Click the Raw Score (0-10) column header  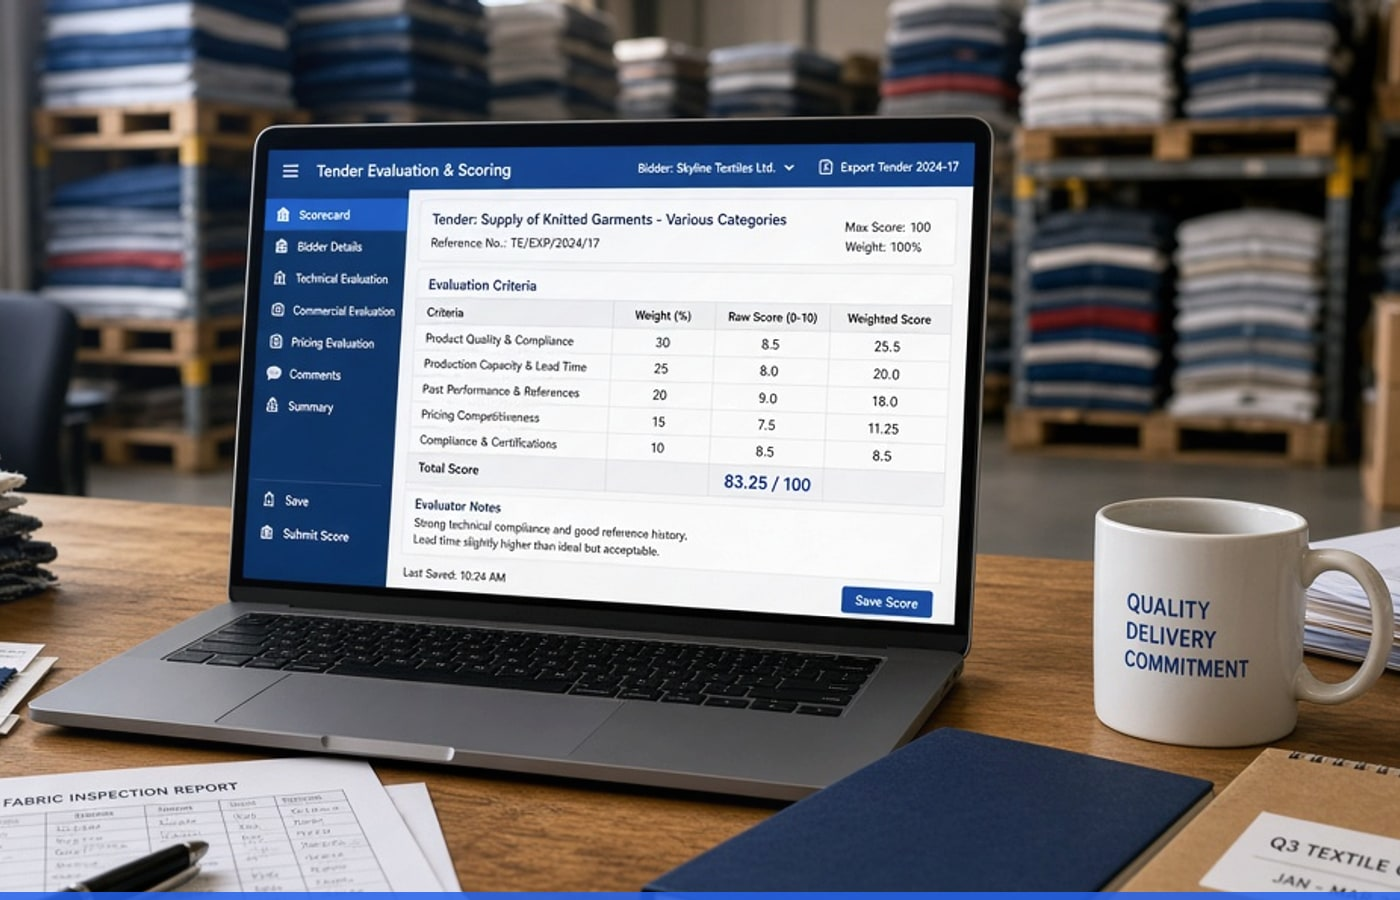(772, 317)
